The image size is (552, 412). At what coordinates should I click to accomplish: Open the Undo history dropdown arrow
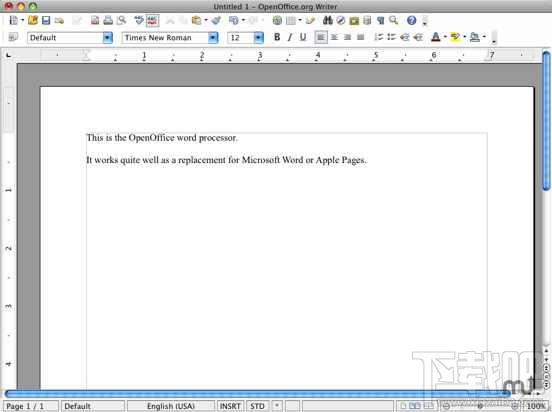point(243,20)
